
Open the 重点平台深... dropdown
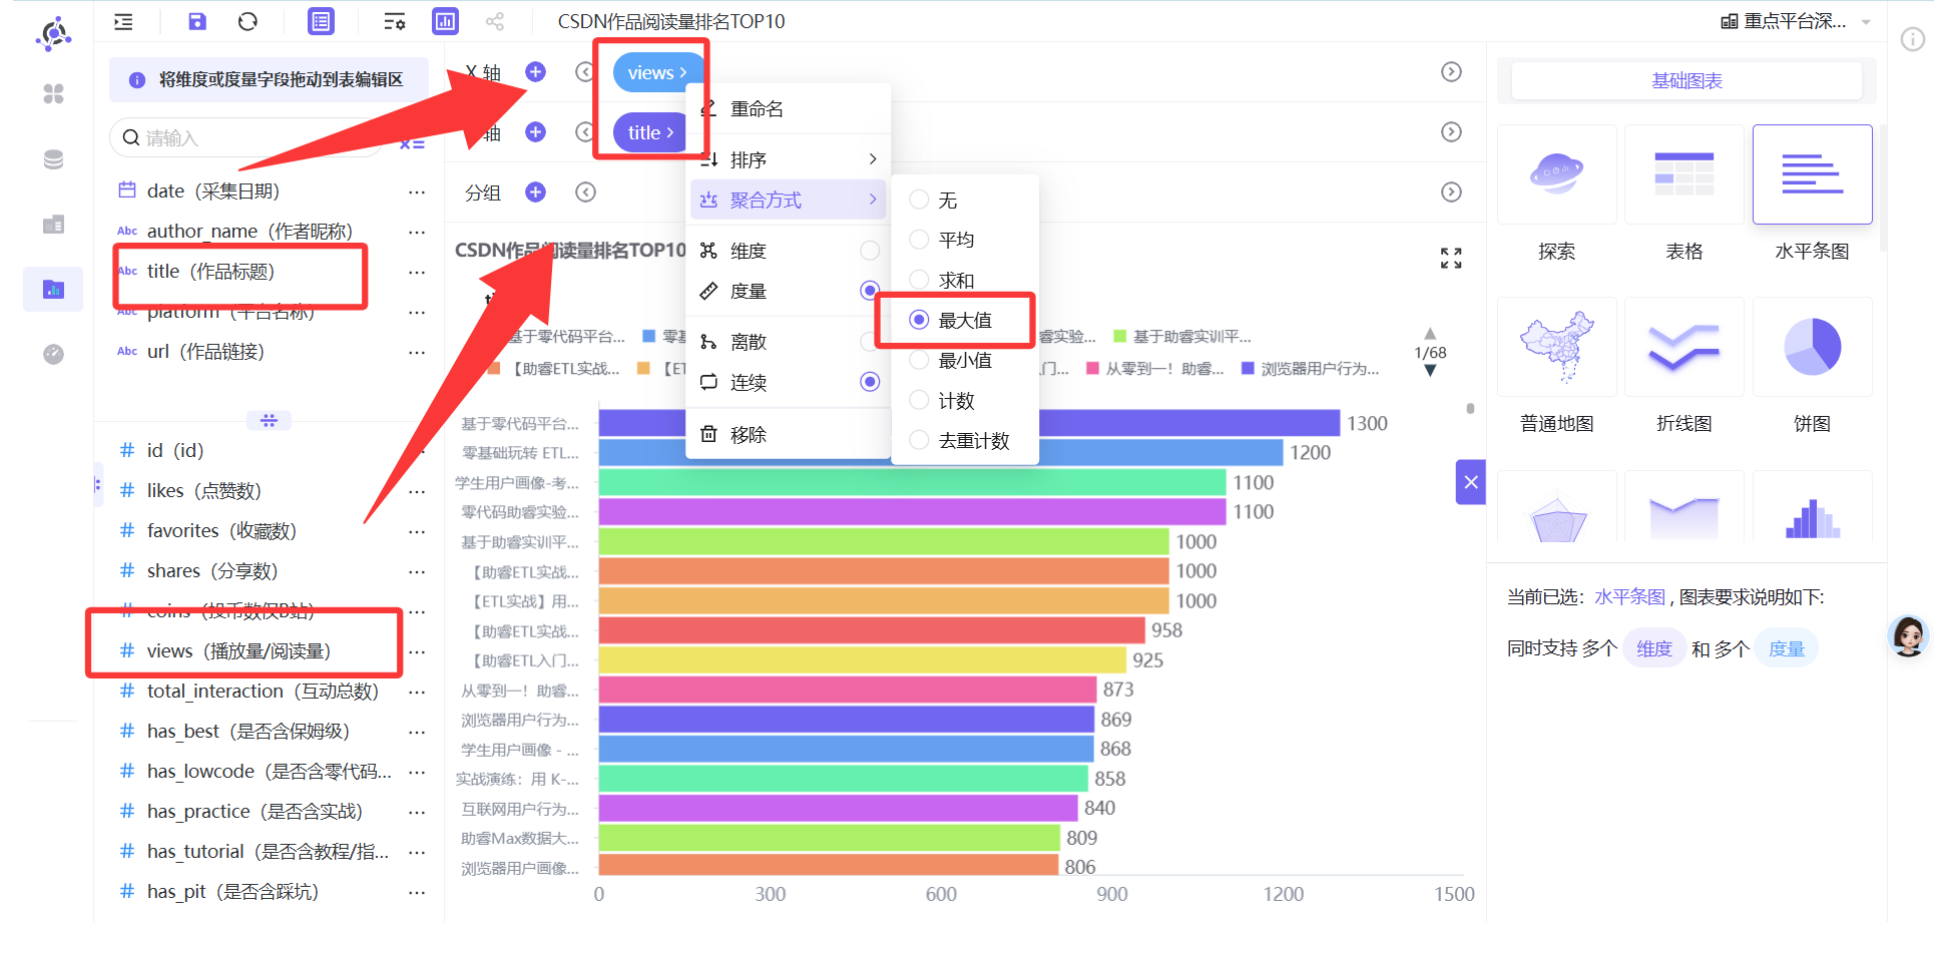coord(1796,21)
